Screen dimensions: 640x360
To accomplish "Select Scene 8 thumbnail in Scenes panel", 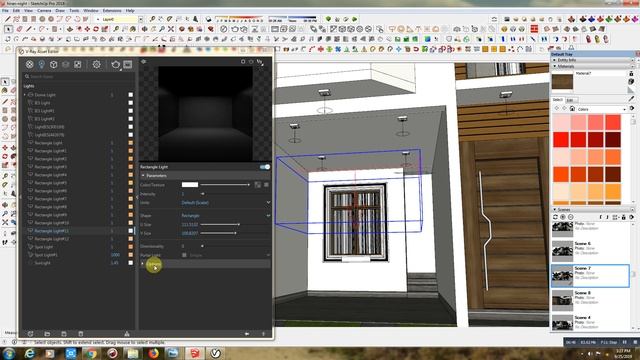I will 562,300.
